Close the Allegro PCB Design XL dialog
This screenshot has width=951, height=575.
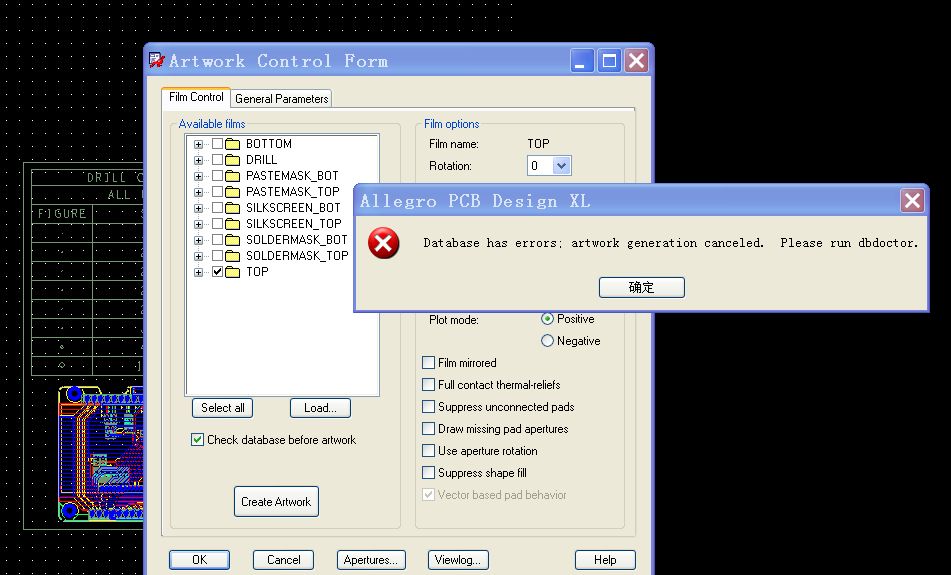click(x=912, y=201)
